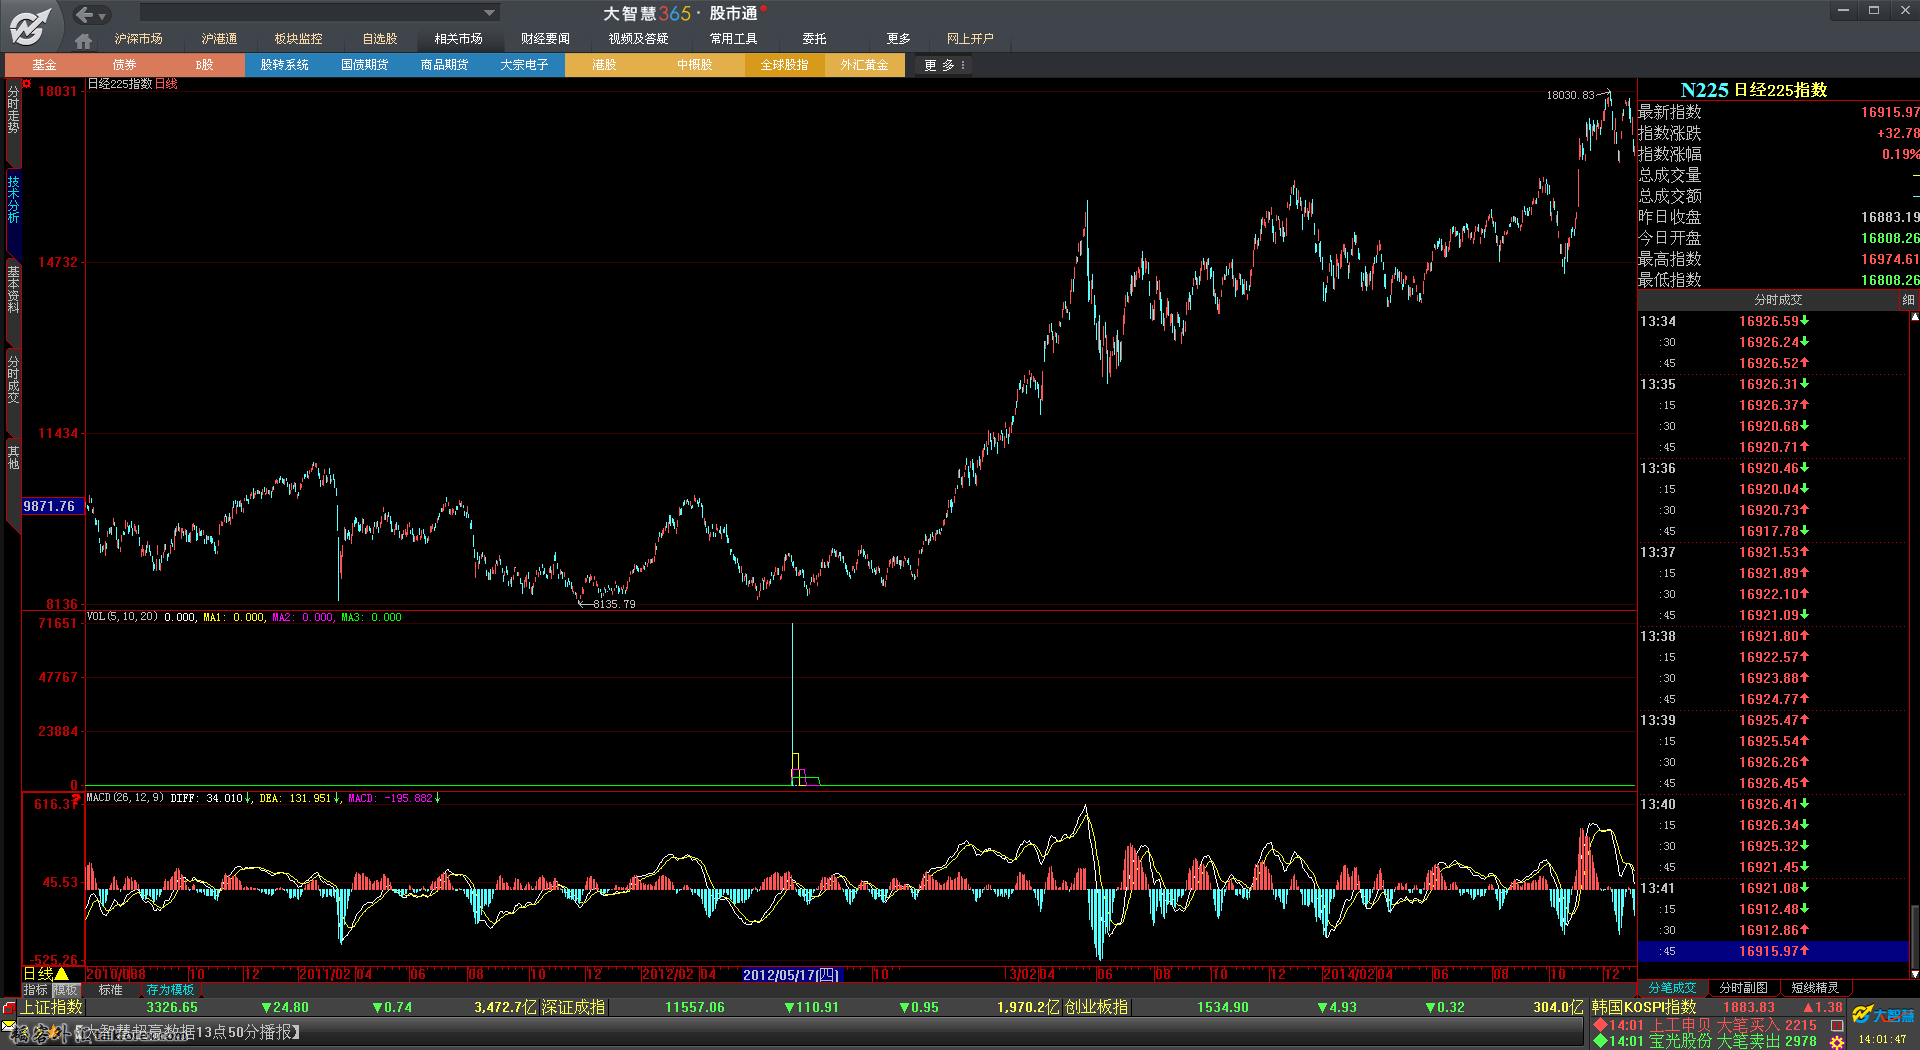The width and height of the screenshot is (1920, 1050).
Task: Click the 网上开户 link
Action: pyautogui.click(x=970, y=39)
